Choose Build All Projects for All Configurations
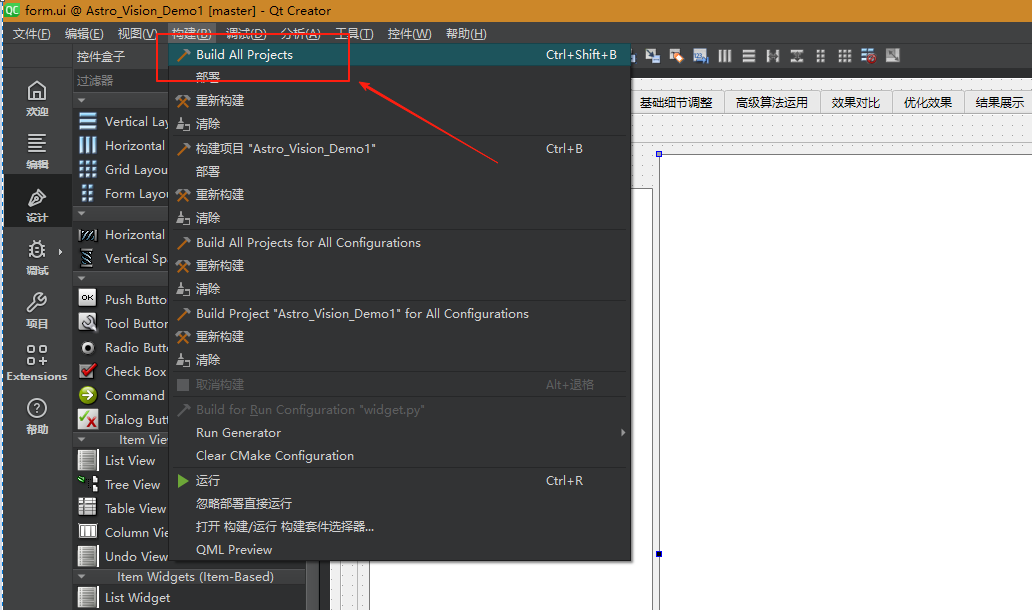 pyautogui.click(x=400, y=243)
